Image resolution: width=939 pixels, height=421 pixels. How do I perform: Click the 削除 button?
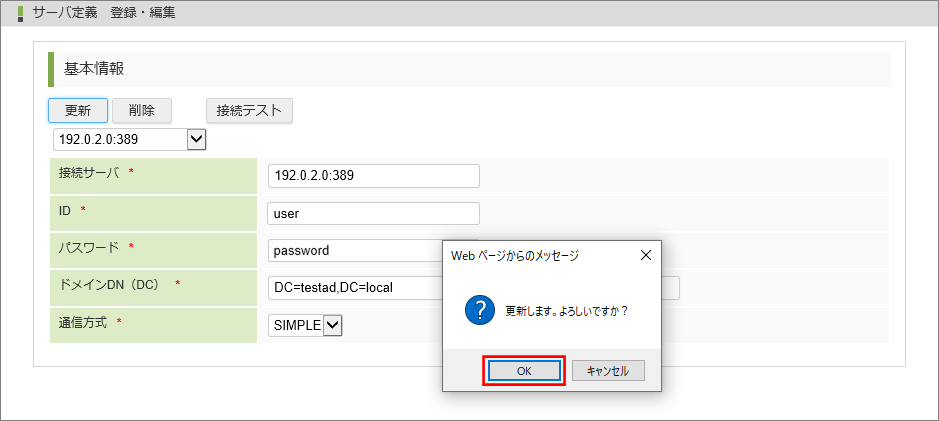click(x=142, y=110)
